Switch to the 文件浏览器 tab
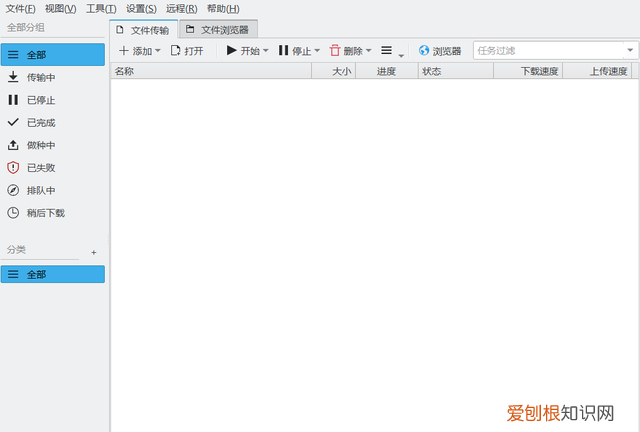 [218, 29]
